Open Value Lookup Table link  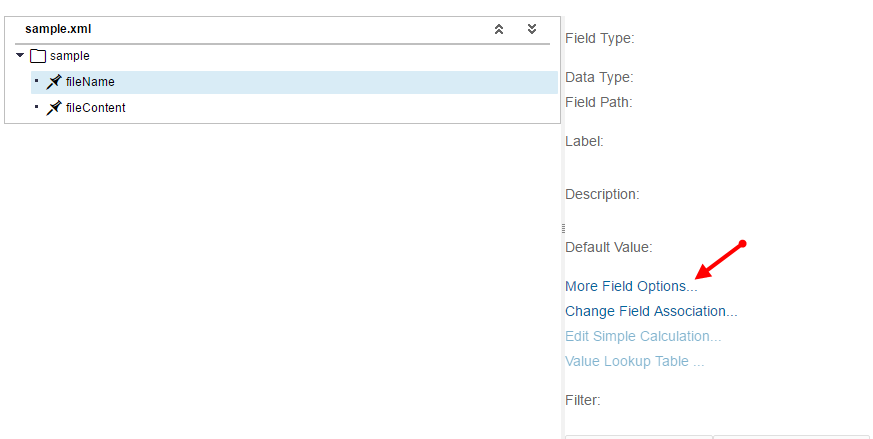tap(635, 362)
